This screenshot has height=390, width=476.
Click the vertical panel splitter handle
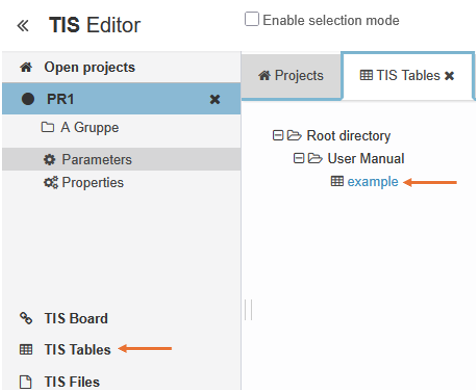[x=248, y=310]
